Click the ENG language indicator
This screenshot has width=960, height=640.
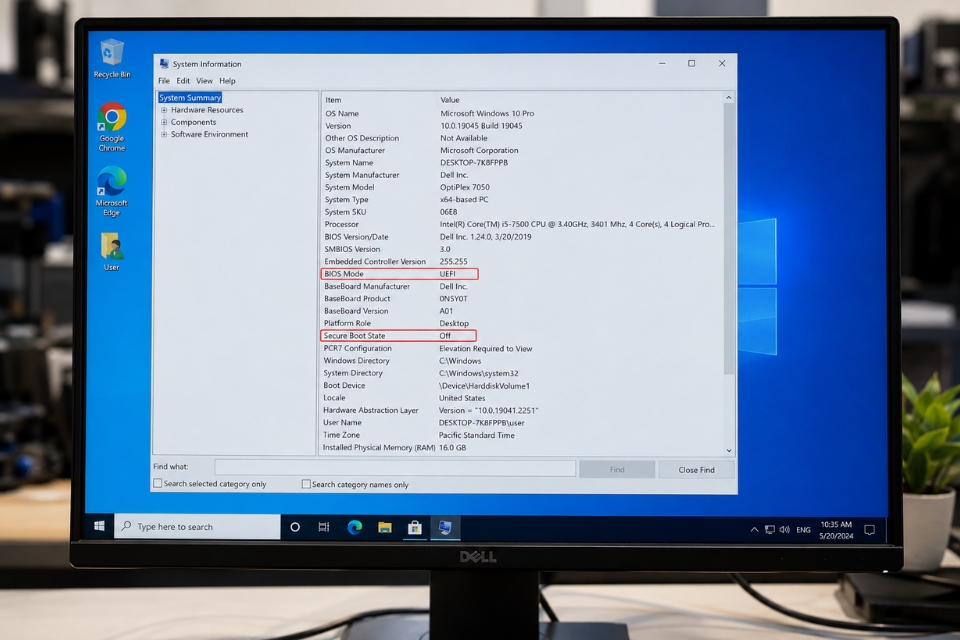(803, 530)
